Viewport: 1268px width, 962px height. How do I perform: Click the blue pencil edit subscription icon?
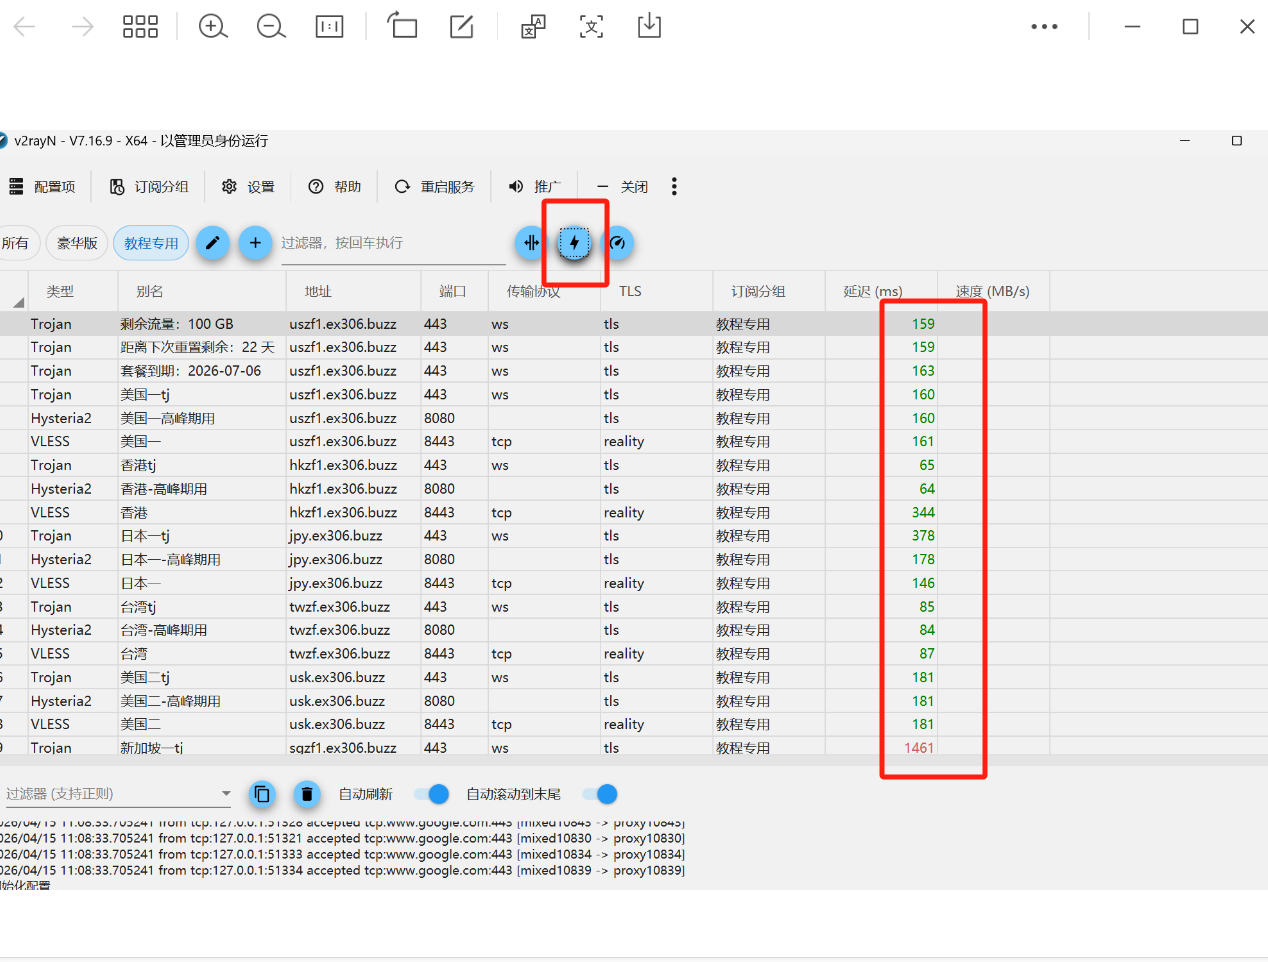(212, 243)
